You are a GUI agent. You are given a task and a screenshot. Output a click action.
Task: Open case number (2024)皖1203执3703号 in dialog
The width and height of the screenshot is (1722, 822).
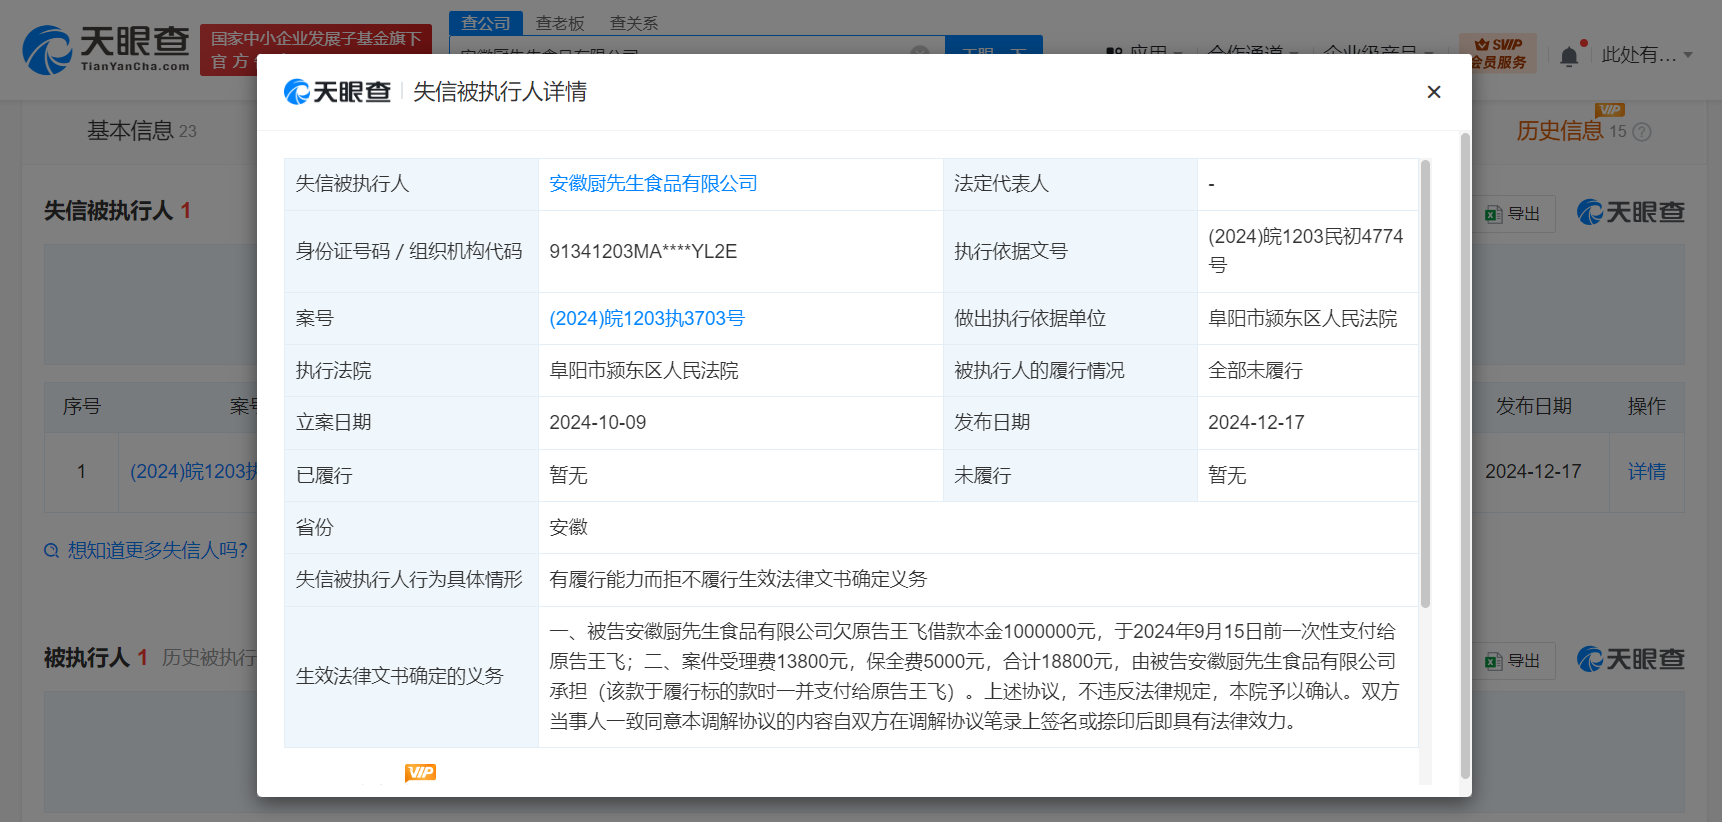tap(647, 319)
